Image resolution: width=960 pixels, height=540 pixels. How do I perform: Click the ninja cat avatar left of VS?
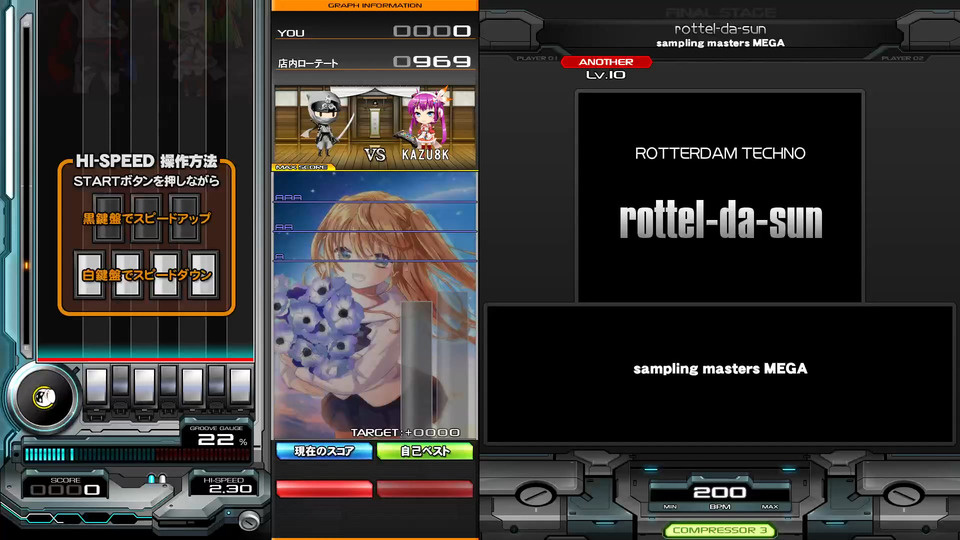coord(325,125)
